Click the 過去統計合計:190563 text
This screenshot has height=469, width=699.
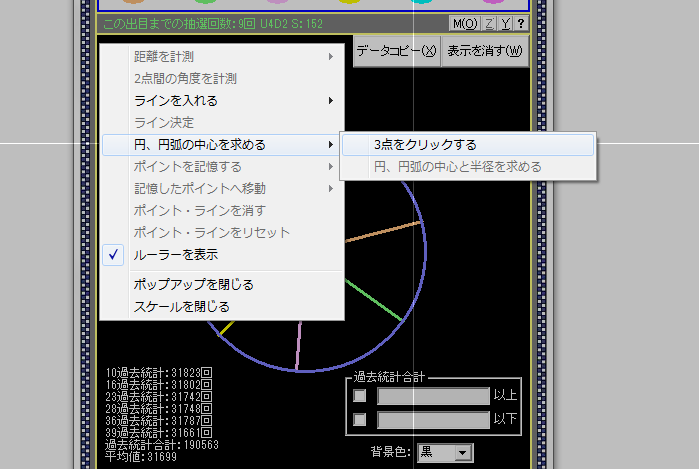pyautogui.click(x=162, y=444)
